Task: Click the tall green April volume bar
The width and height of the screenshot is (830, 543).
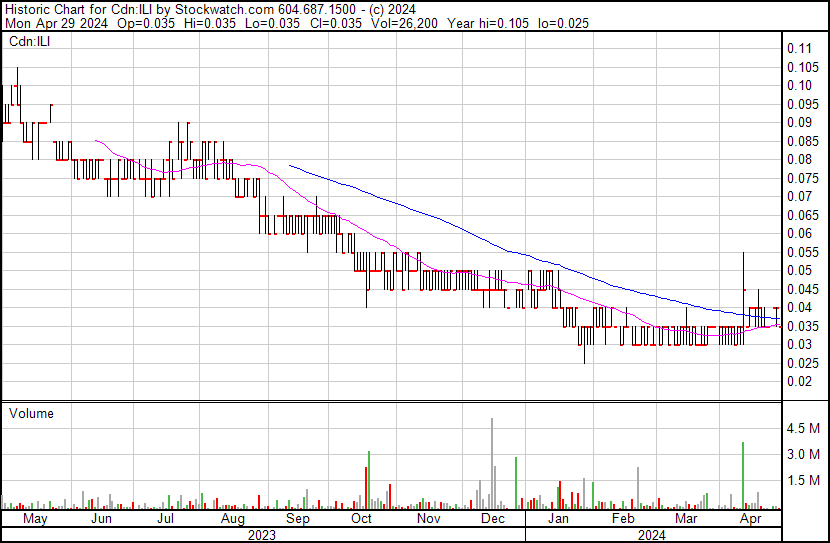Action: [743, 475]
